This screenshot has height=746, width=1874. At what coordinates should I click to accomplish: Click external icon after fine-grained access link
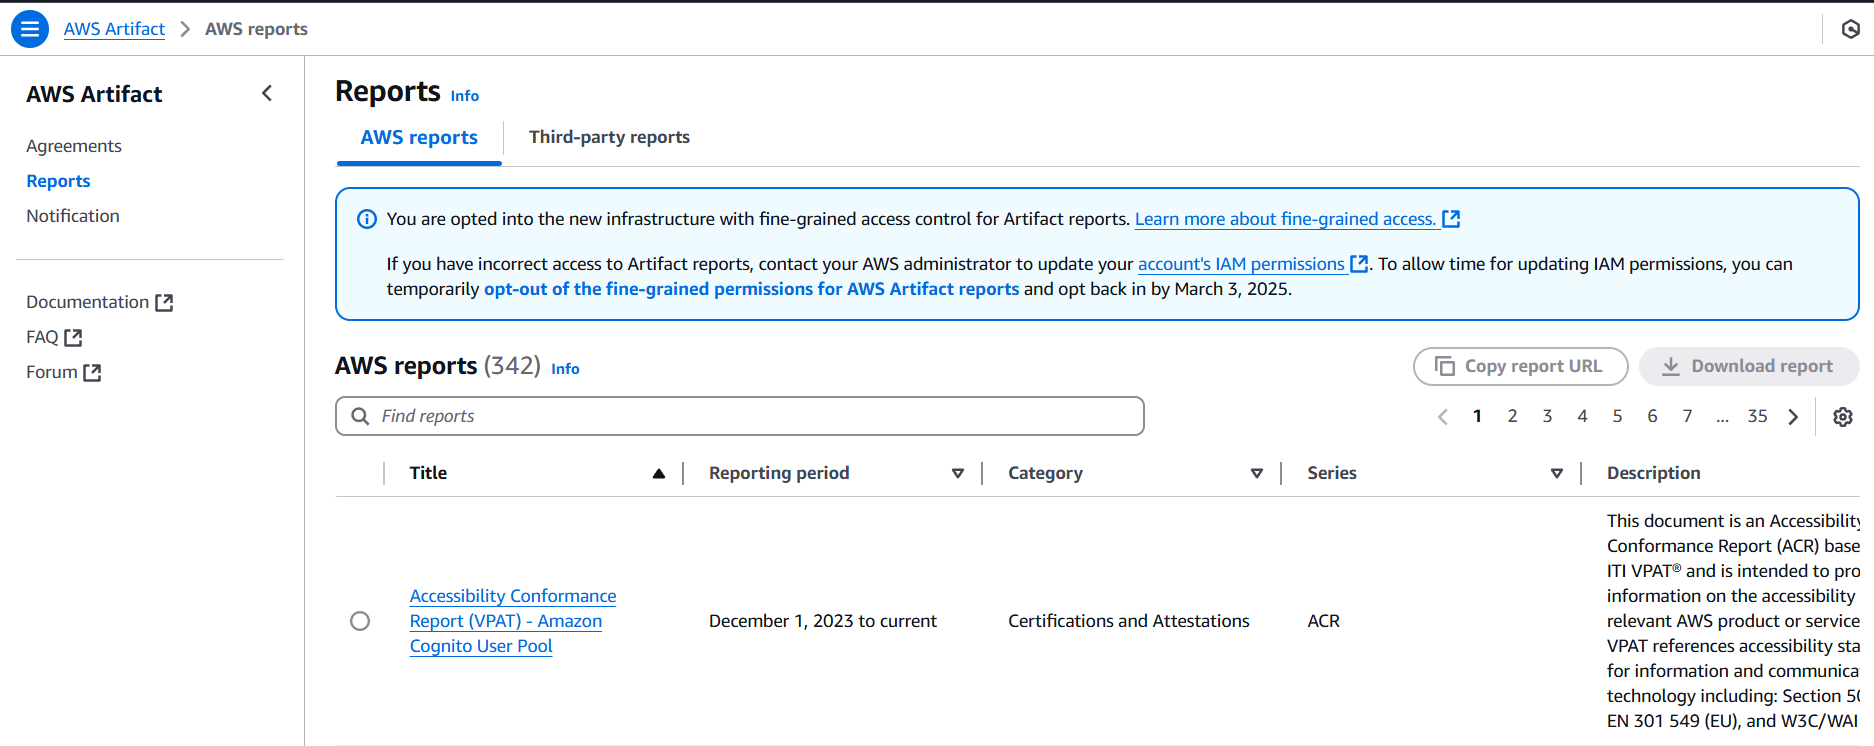coord(1451,218)
